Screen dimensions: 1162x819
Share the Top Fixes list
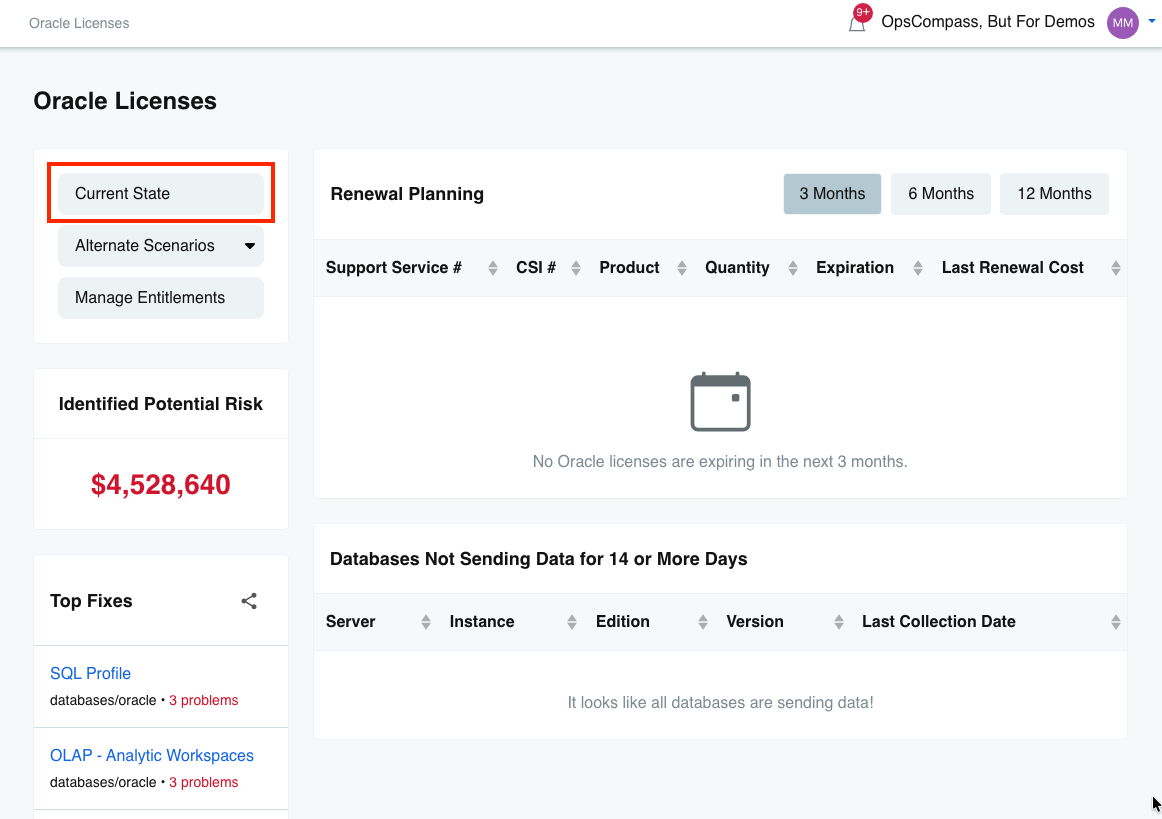(x=249, y=601)
